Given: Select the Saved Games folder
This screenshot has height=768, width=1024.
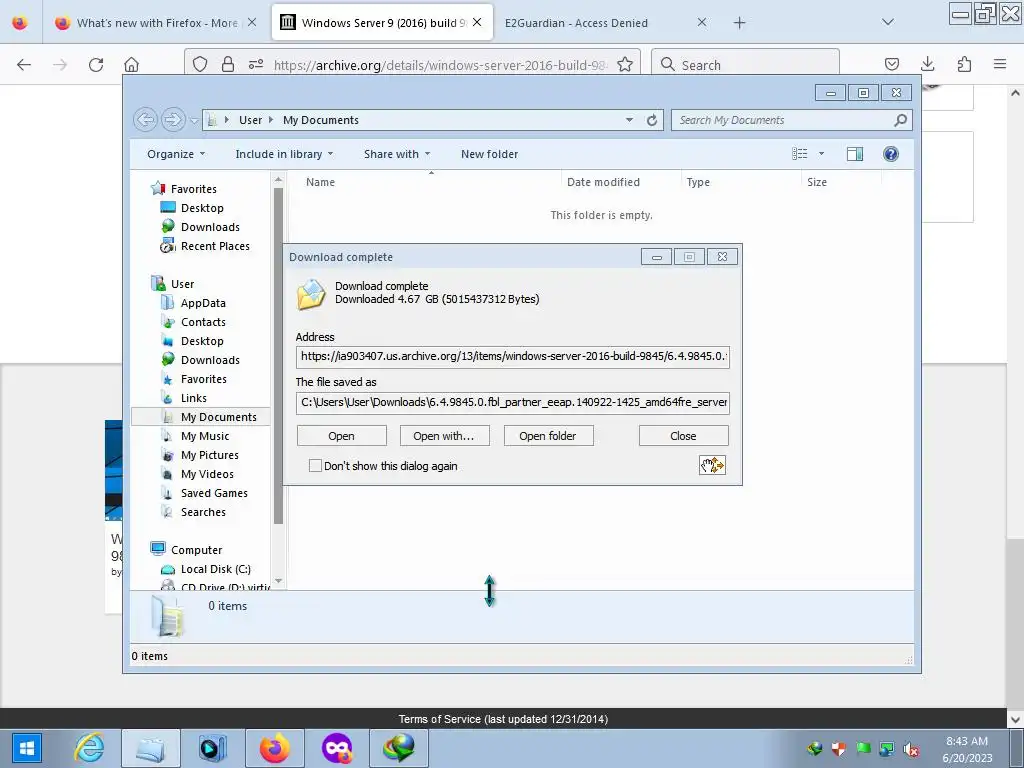Looking at the screenshot, I should coord(214,493).
